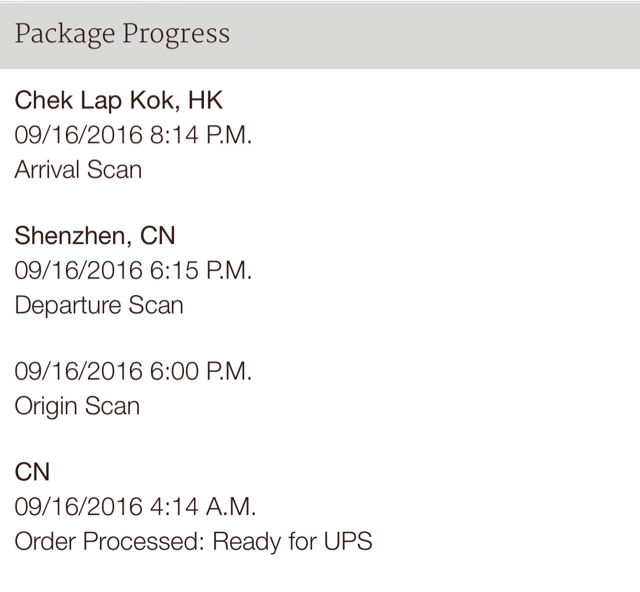Screen dimensions: 640x592
Task: Click the Origin Scan status entry
Action: [x=77, y=407]
